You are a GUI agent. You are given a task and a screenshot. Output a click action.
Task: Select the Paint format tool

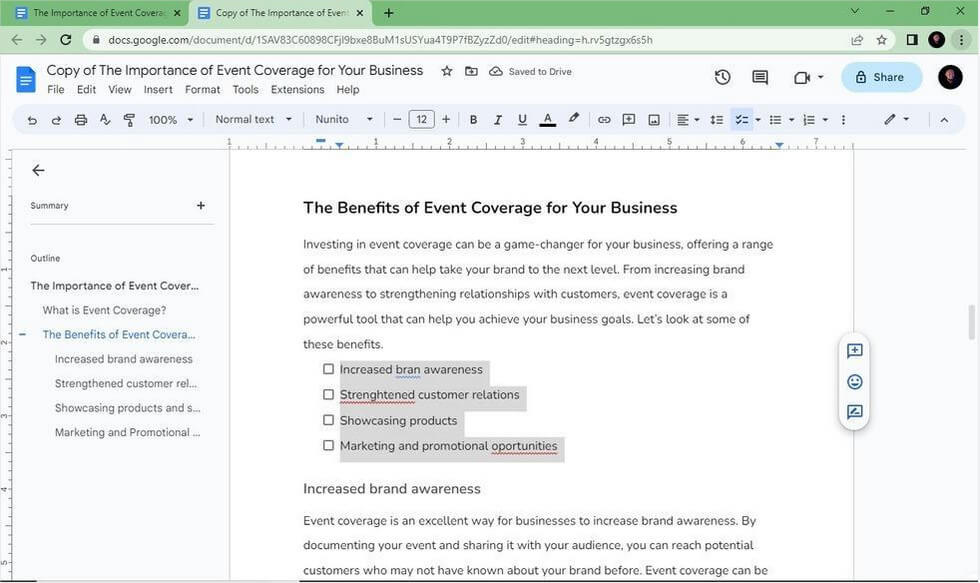tap(129, 119)
